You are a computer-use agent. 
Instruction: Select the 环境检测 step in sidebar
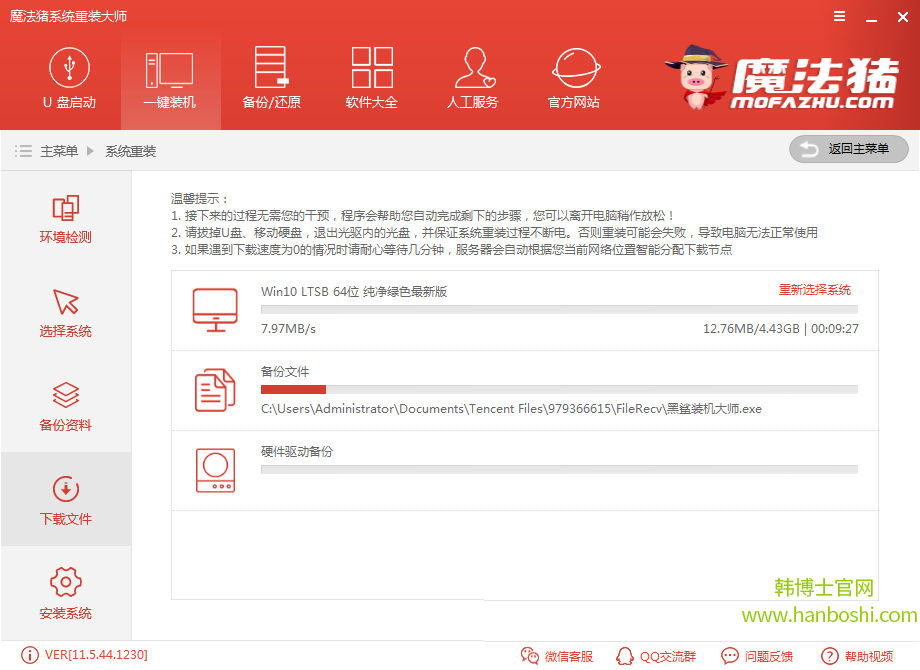(x=65, y=220)
